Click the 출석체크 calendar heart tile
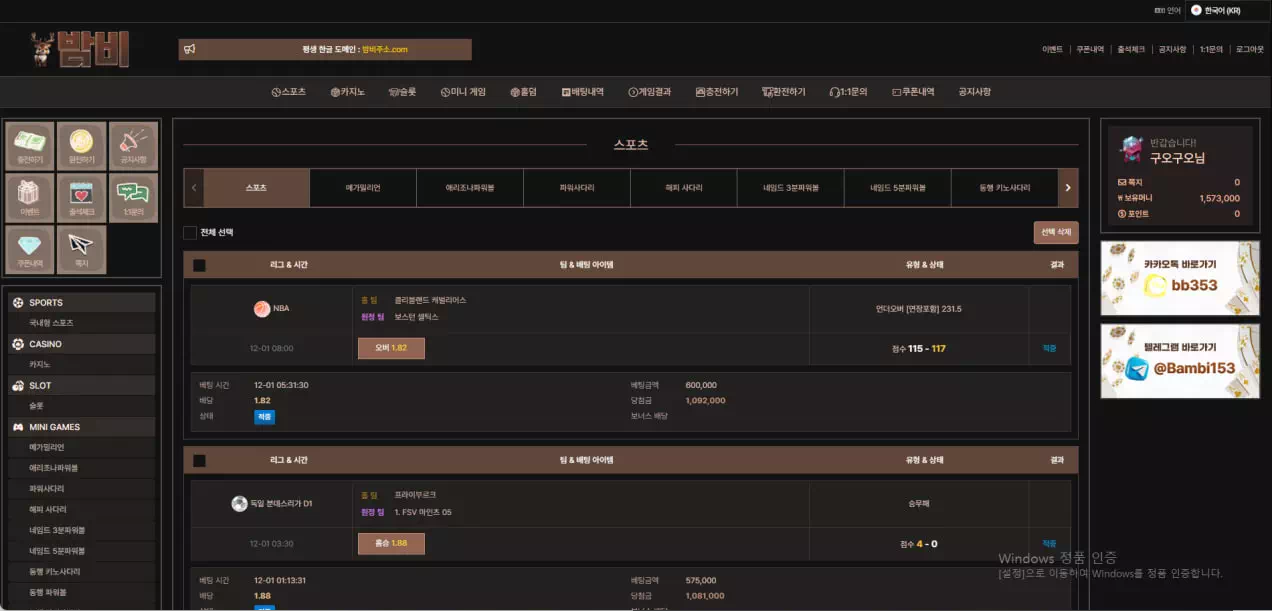The width and height of the screenshot is (1272, 611). pos(82,198)
